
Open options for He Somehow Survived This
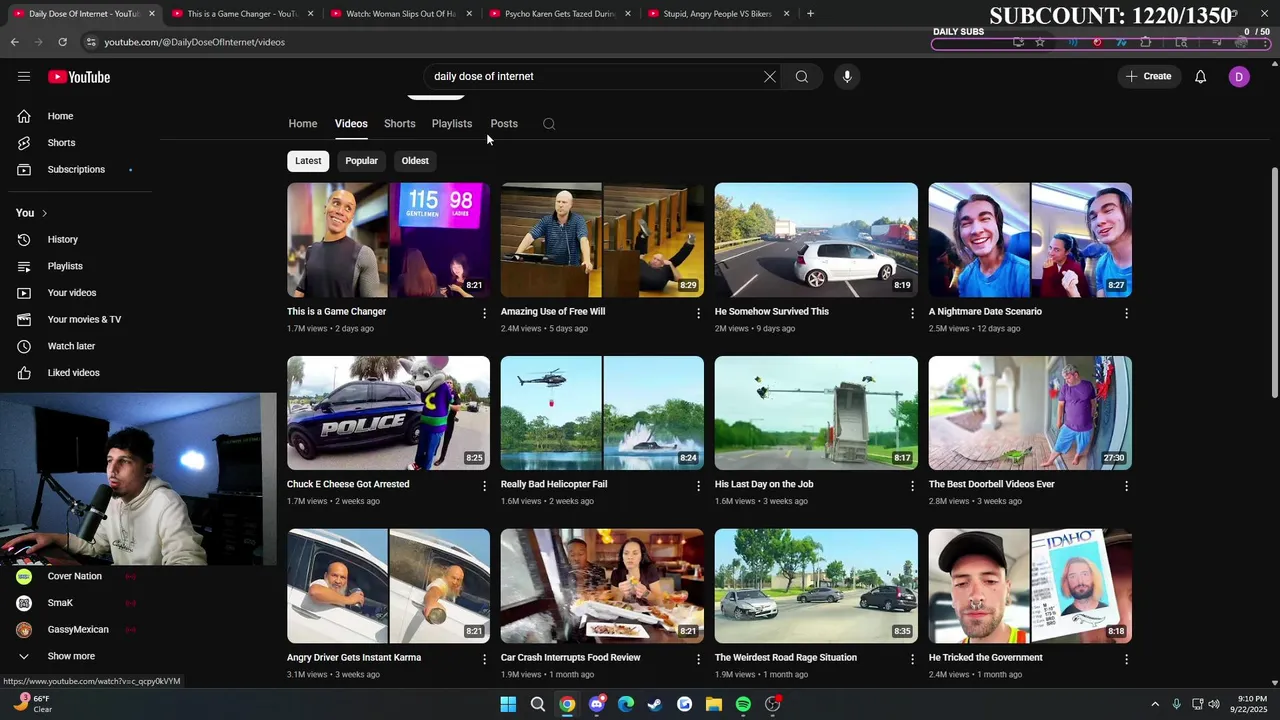point(912,313)
